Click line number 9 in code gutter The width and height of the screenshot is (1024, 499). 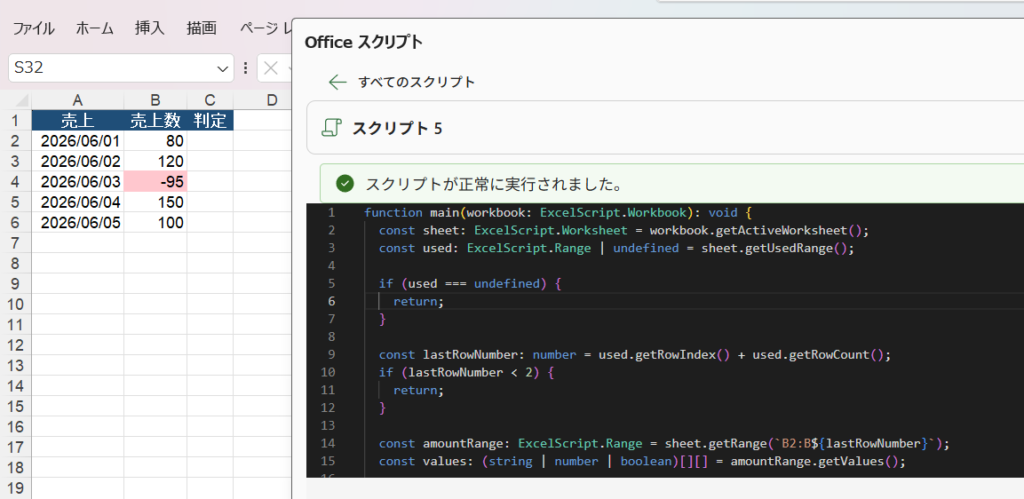(331, 355)
